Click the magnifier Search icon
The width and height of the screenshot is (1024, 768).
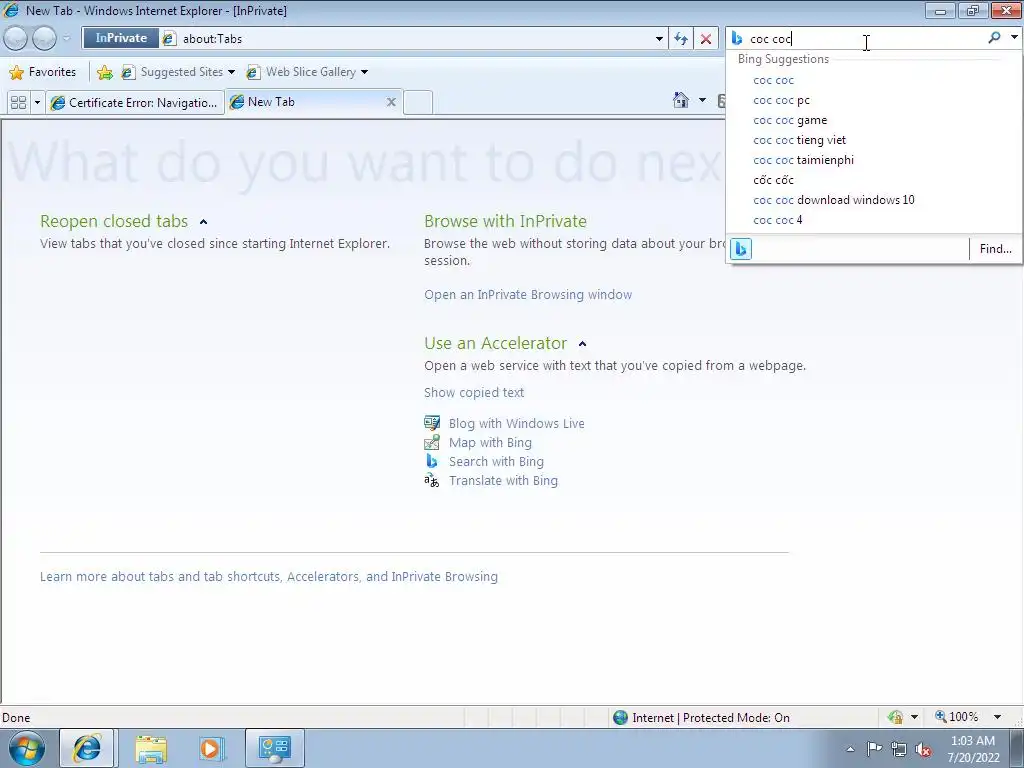pos(994,38)
